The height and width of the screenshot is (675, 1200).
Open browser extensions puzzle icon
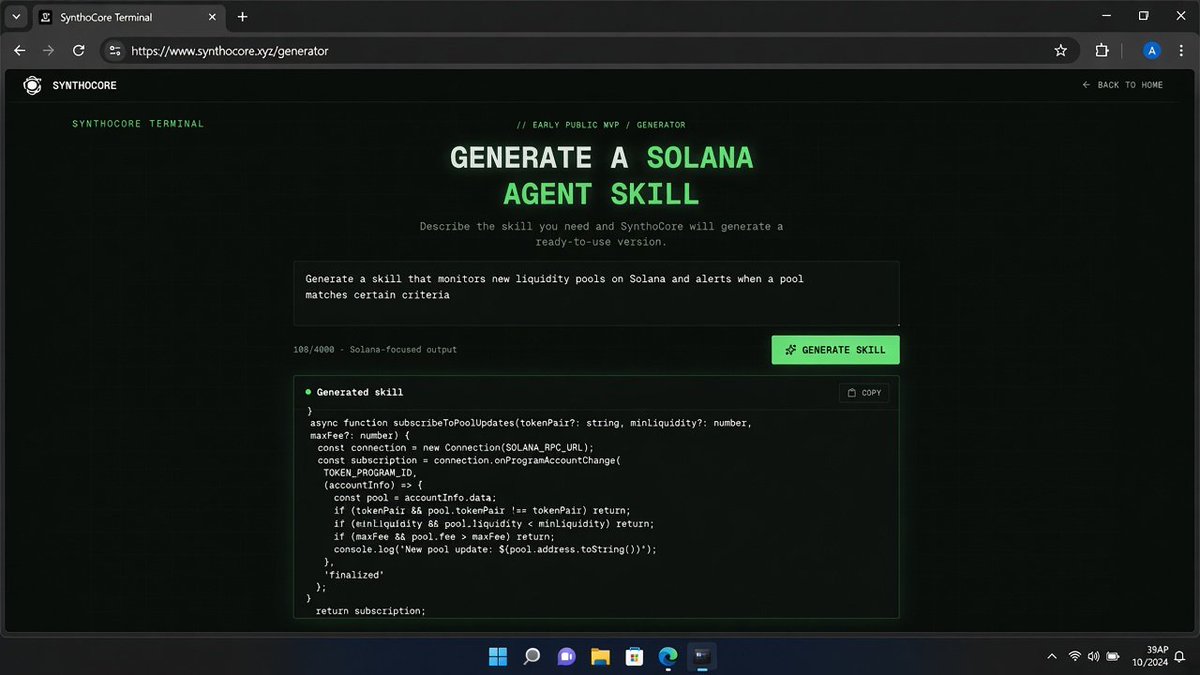(x=1103, y=50)
